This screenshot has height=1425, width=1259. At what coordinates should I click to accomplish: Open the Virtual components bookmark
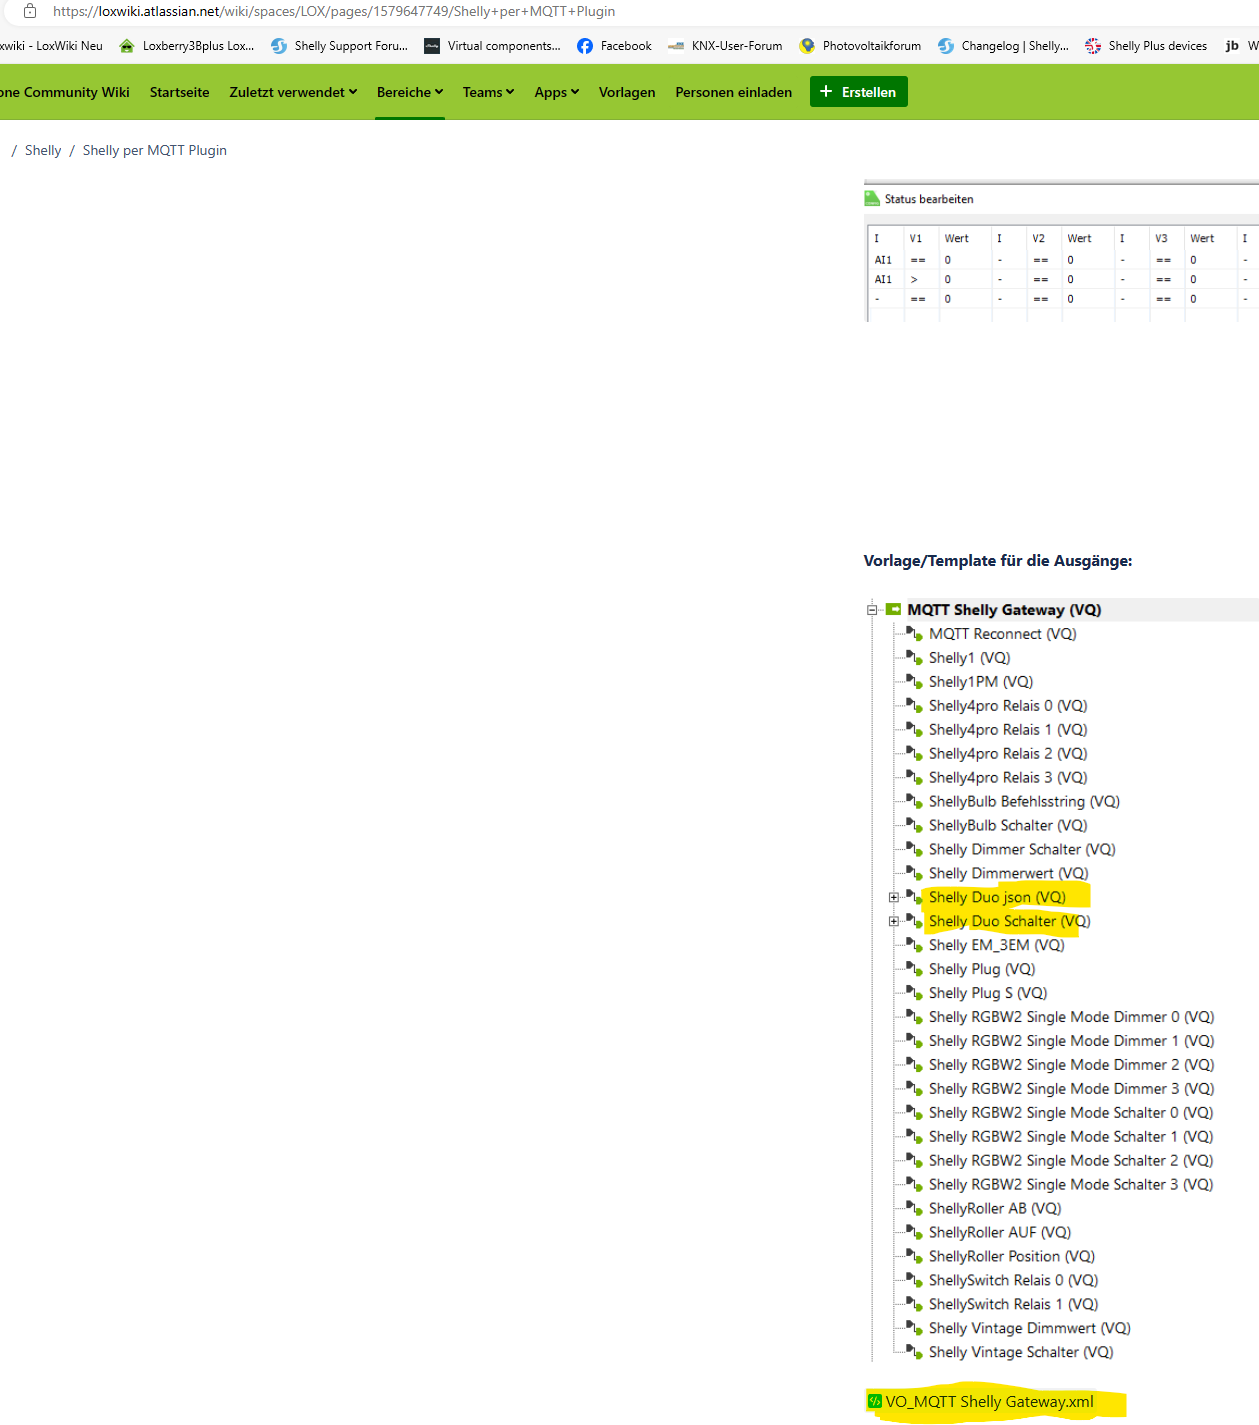coord(492,46)
